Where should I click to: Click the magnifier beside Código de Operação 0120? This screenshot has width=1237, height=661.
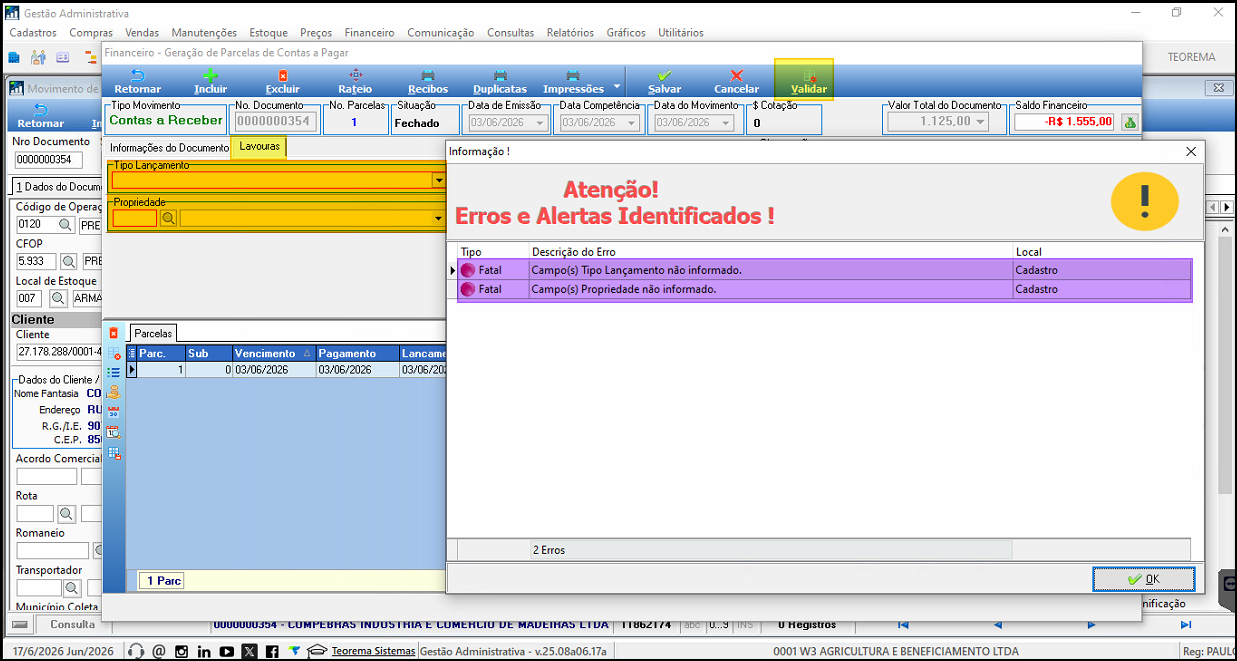pyautogui.click(x=65, y=225)
